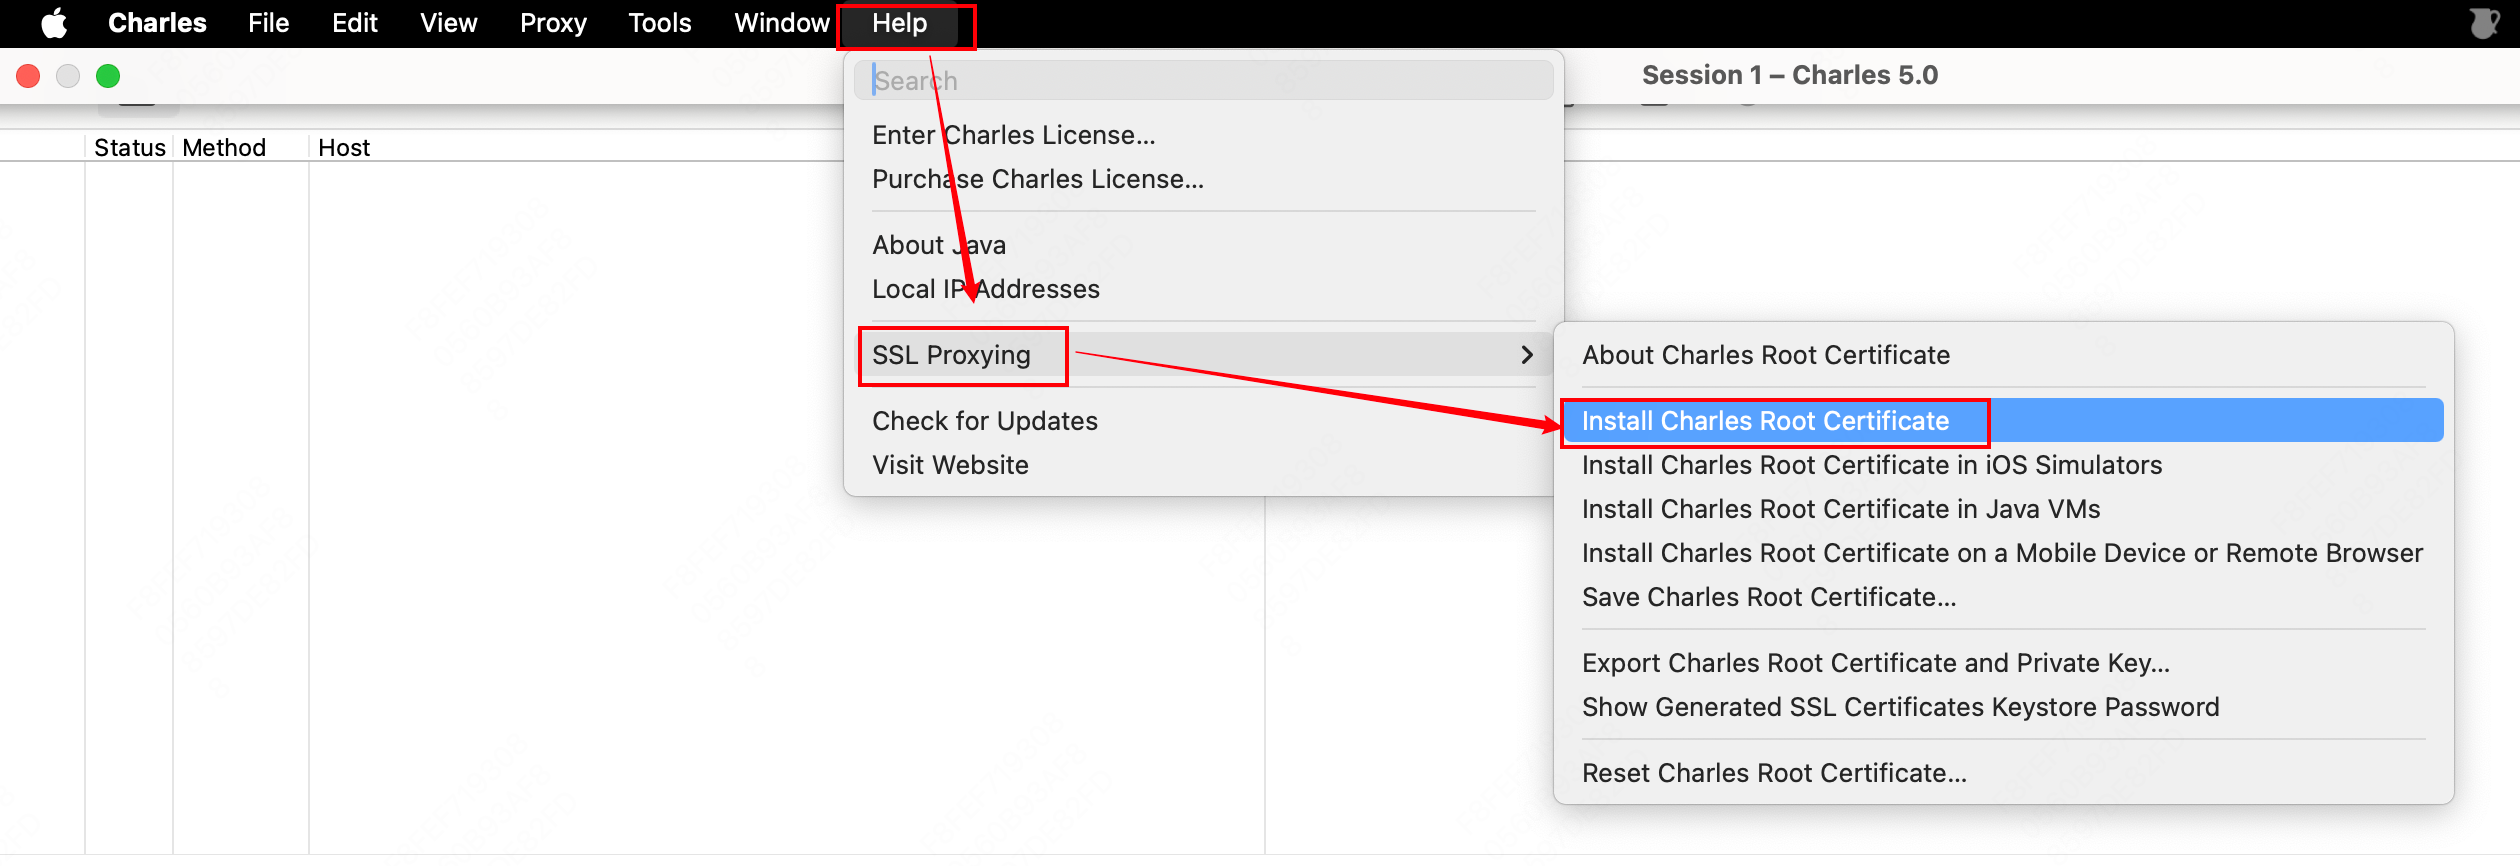
Task: Open the Tools menu
Action: (x=659, y=22)
